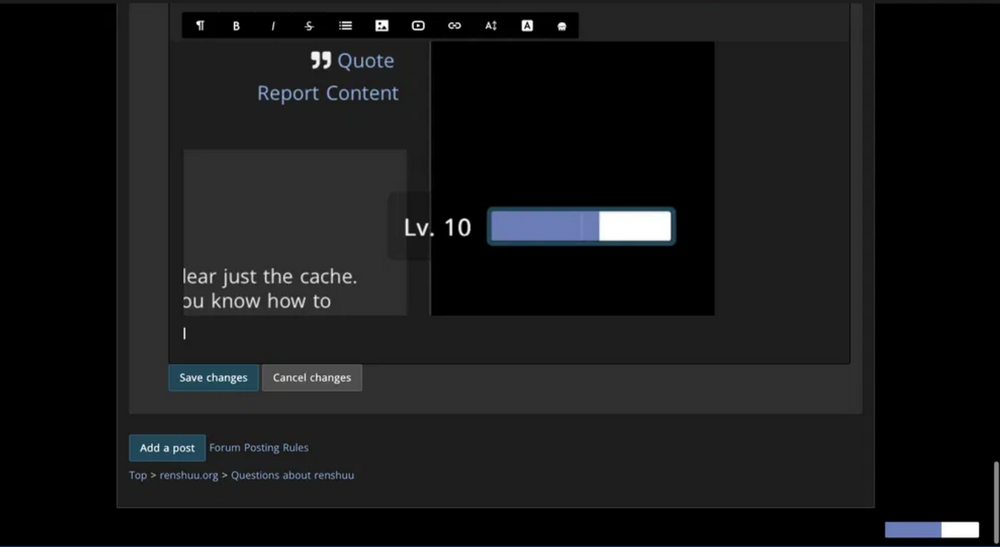This screenshot has width=1000, height=547.
Task: Toggle bold formatting in editor toolbar
Action: 236,26
